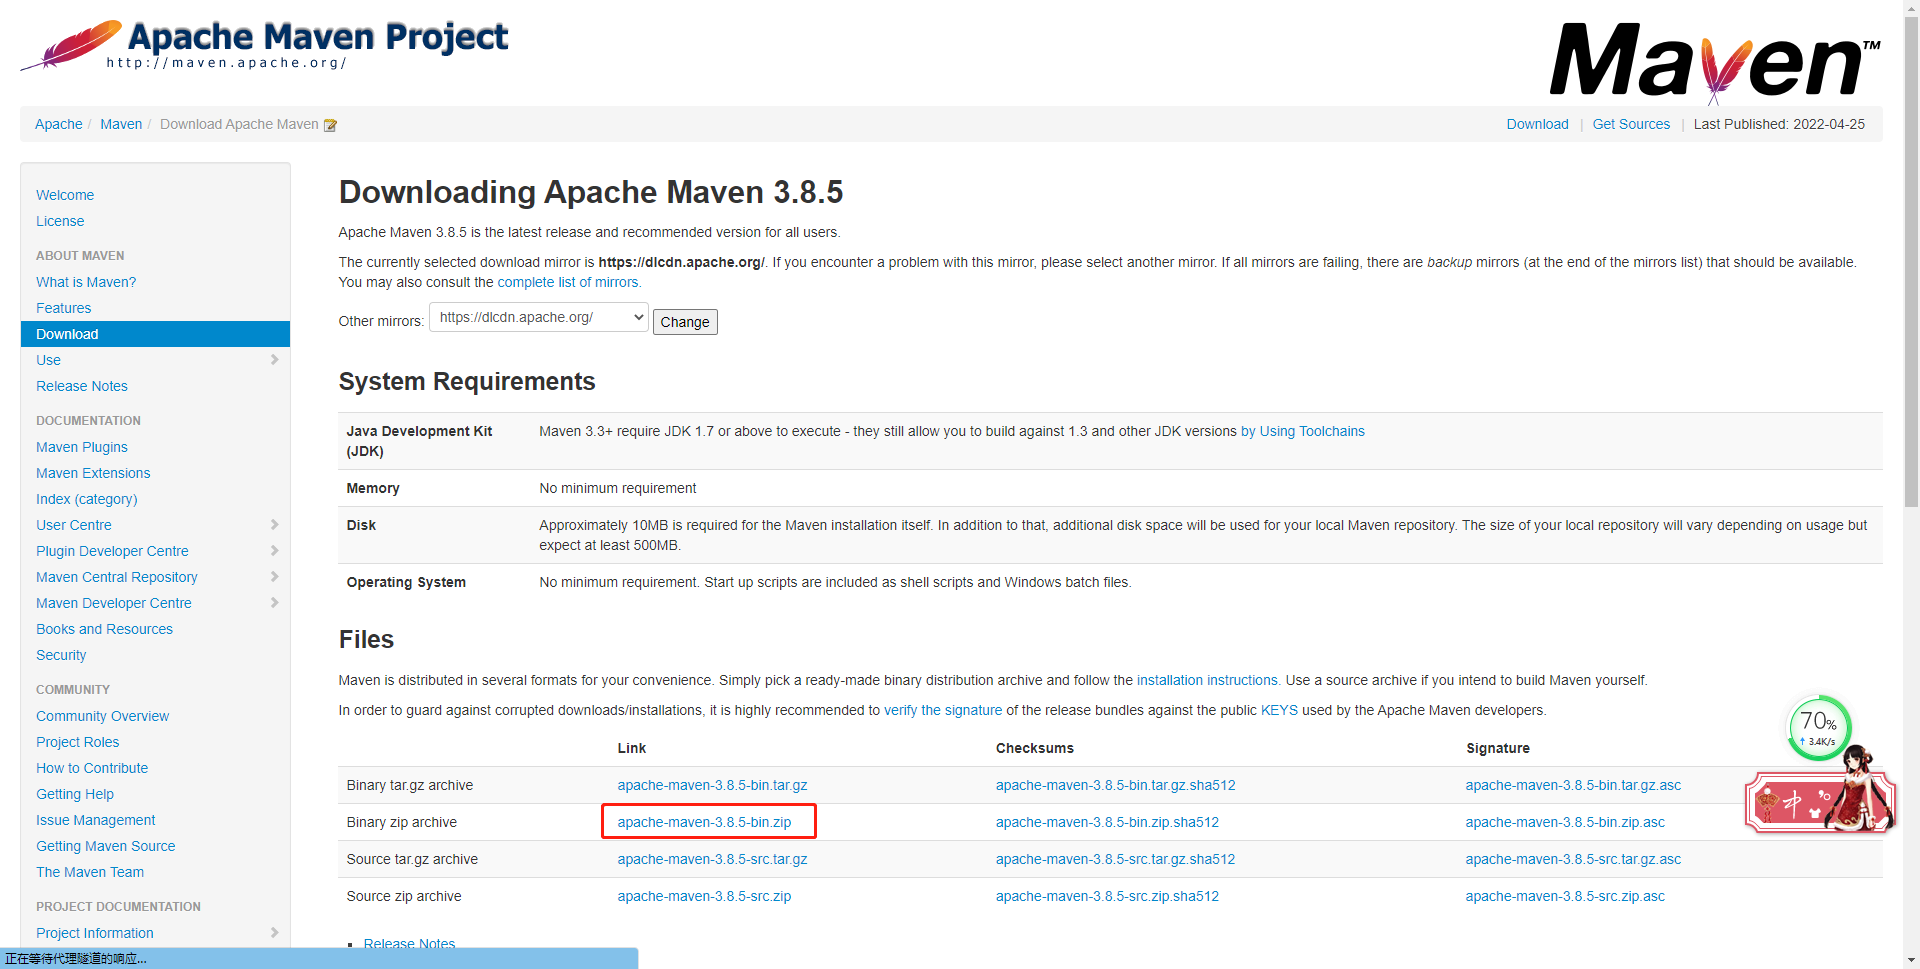1920x969 pixels.
Task: Open apache-maven-3.8.5-bin.zip.sha512 checksum
Action: click(x=1107, y=822)
